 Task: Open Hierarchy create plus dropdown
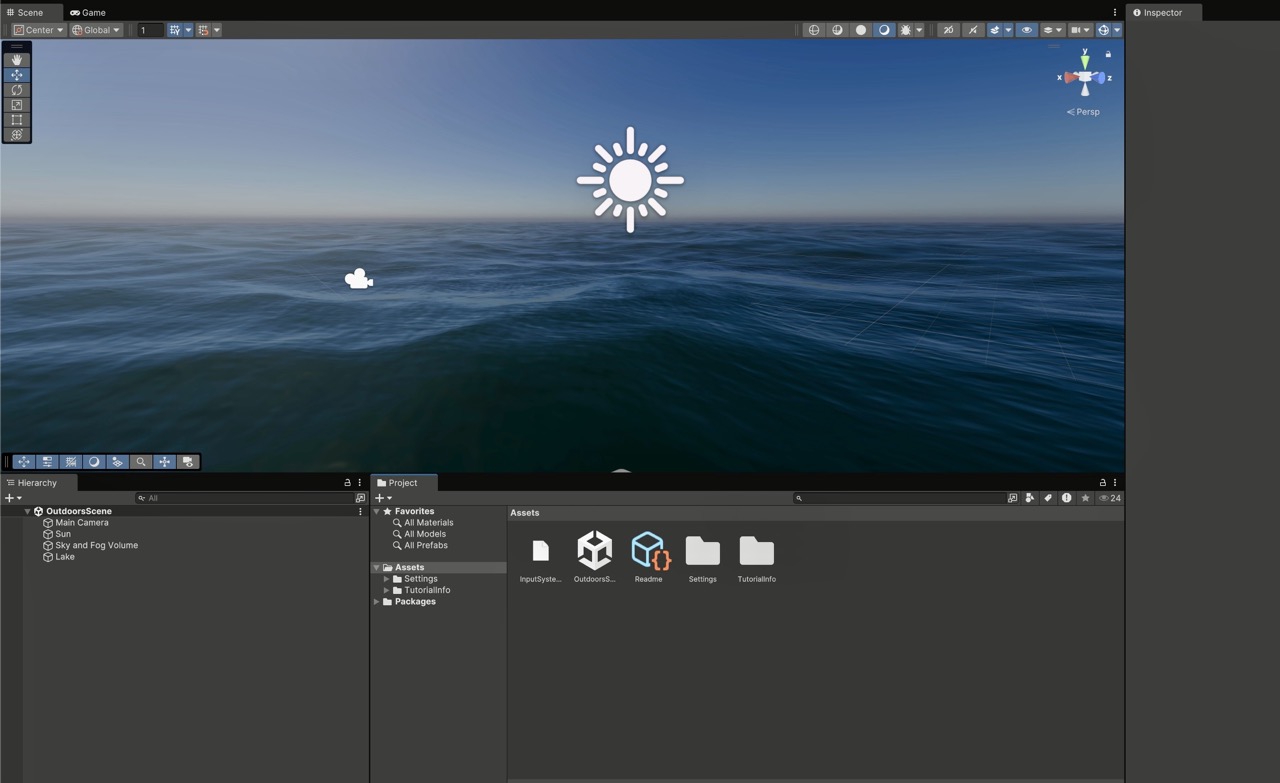tap(13, 498)
